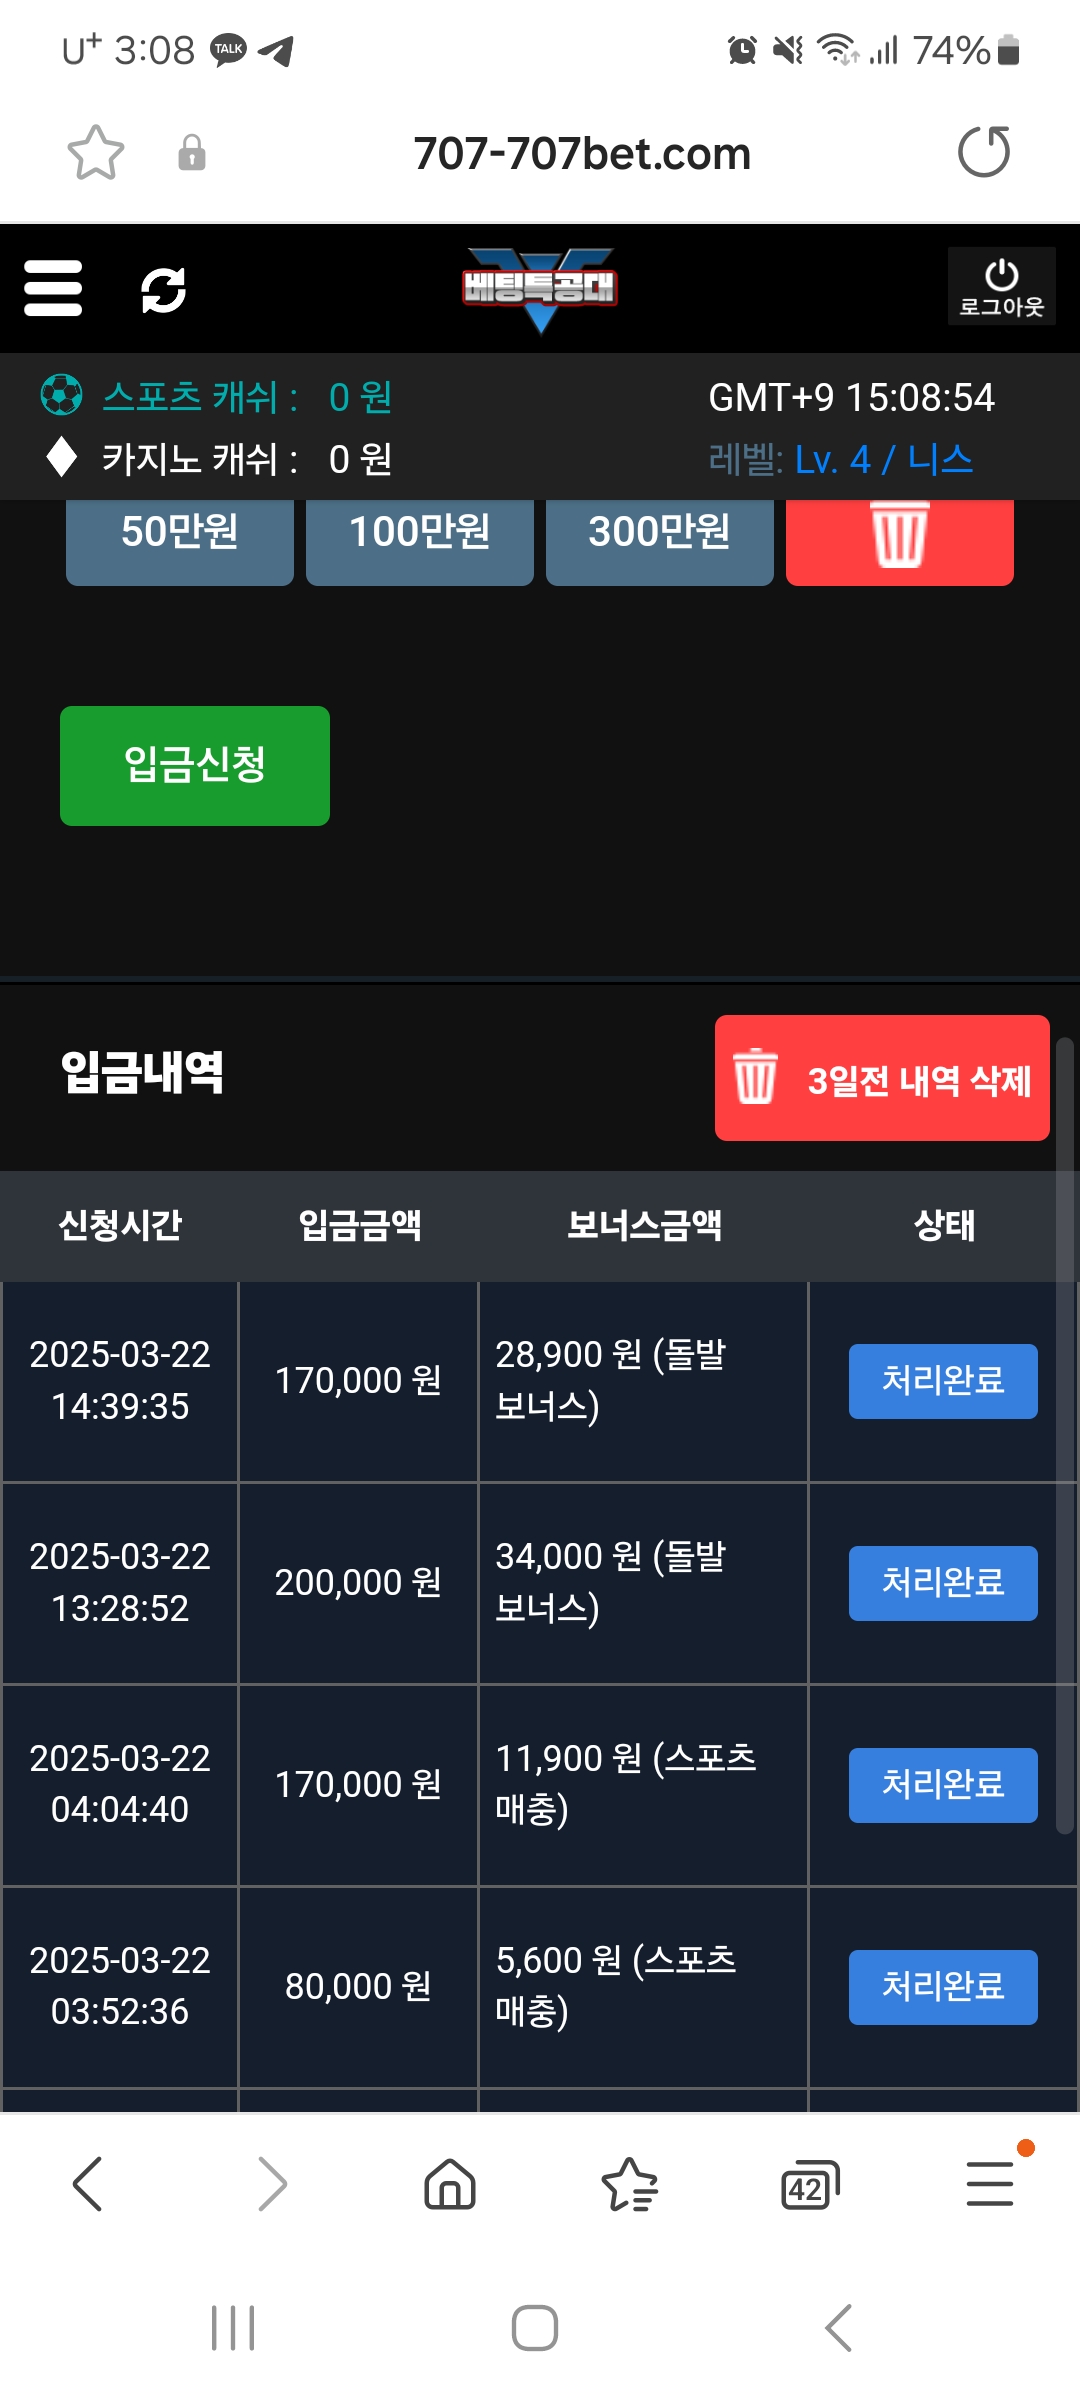Clear amount with the red trash button
Screen dimensions: 1080x2400
tap(899, 535)
